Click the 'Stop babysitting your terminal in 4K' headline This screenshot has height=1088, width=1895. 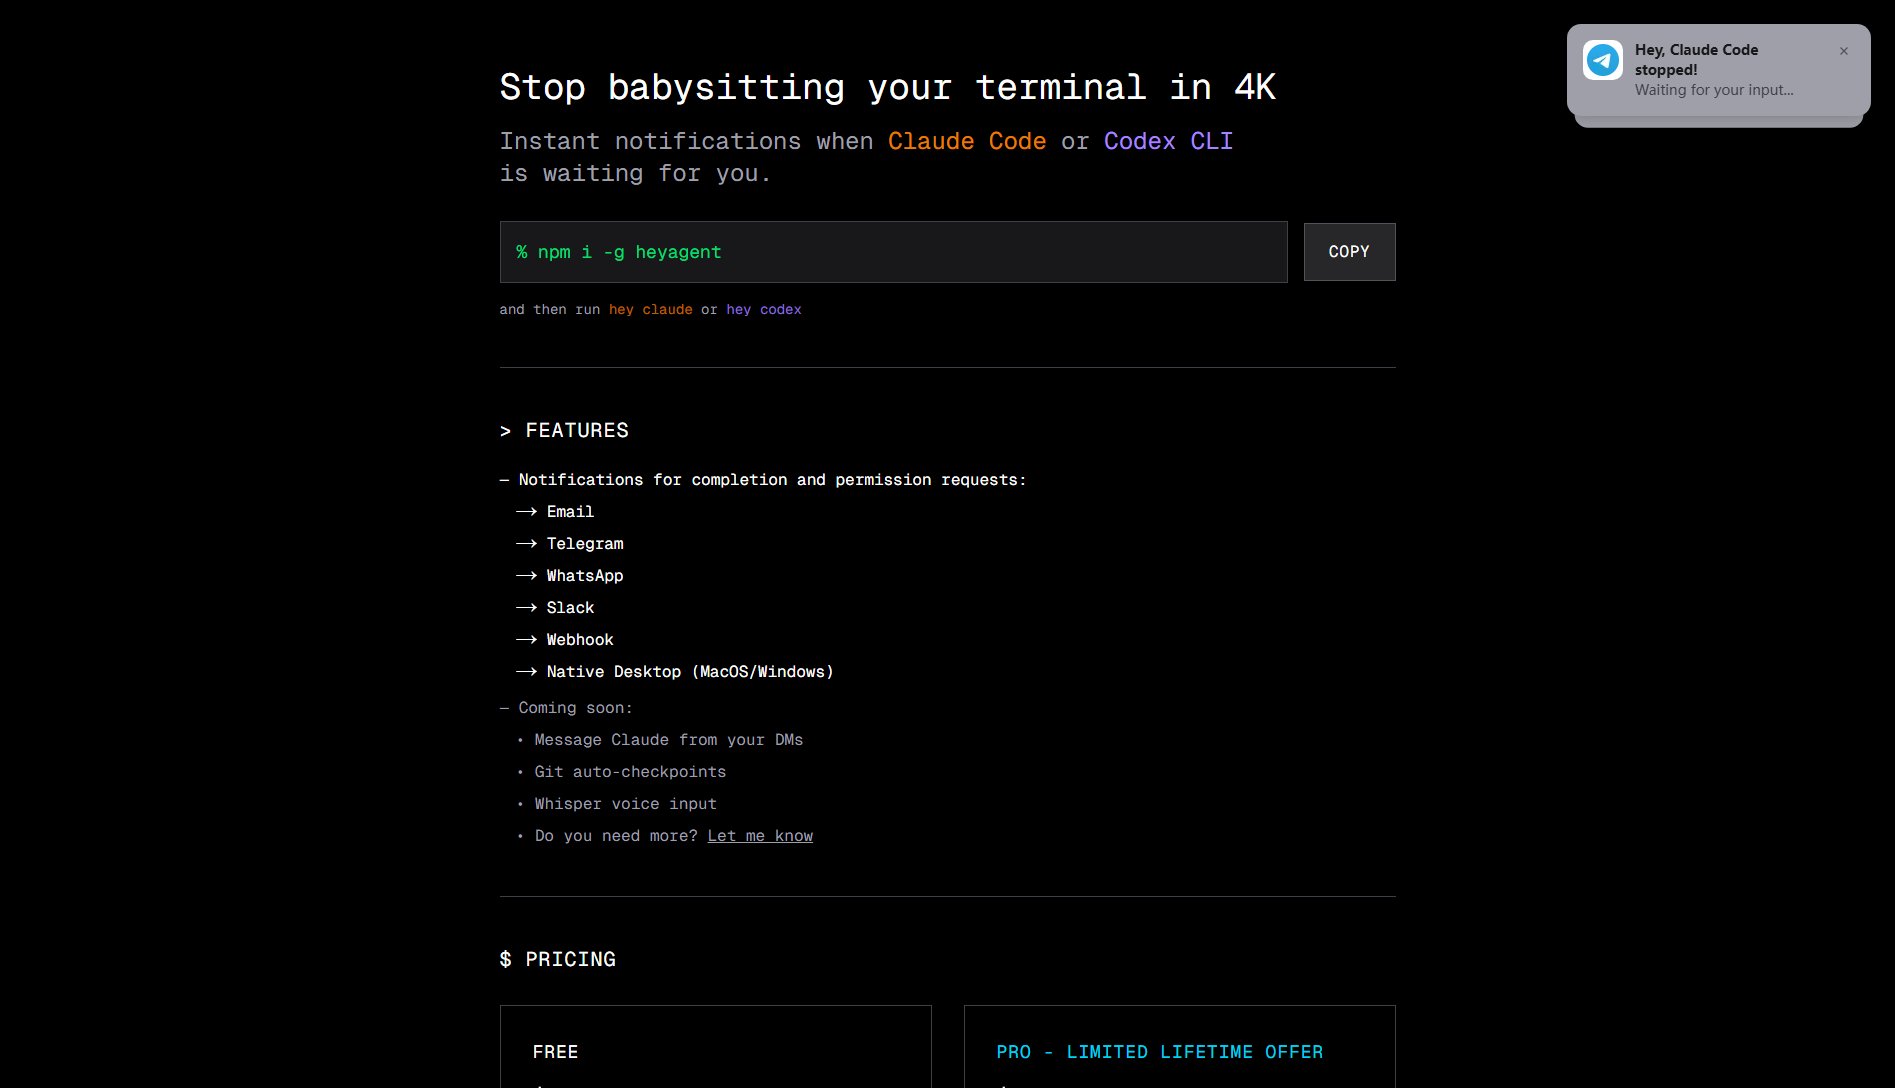tap(887, 88)
